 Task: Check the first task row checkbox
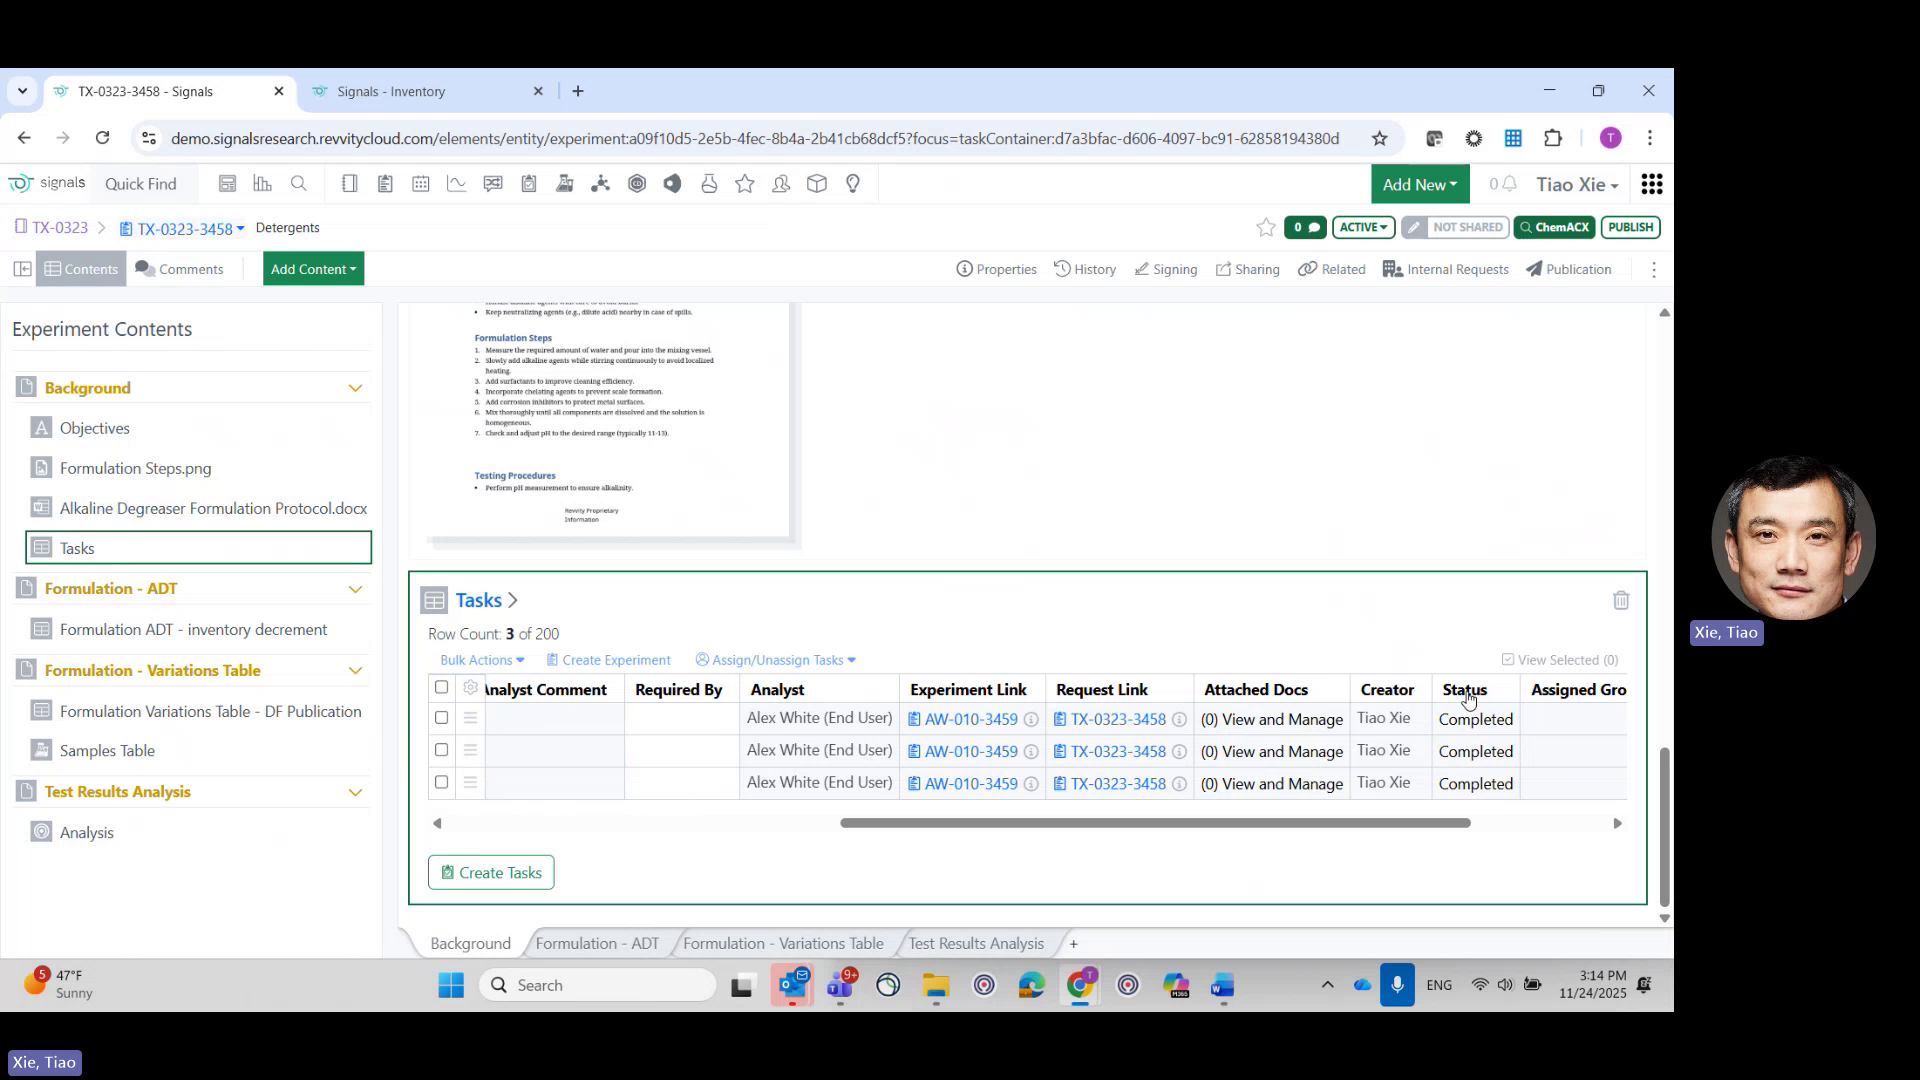coord(441,718)
